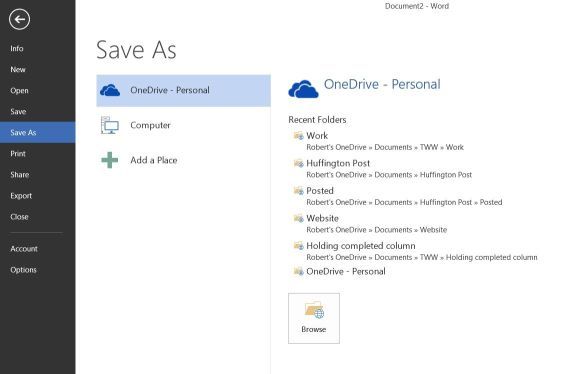Open the Work recent folder
Screen dimensions: 566x374
point(317,136)
